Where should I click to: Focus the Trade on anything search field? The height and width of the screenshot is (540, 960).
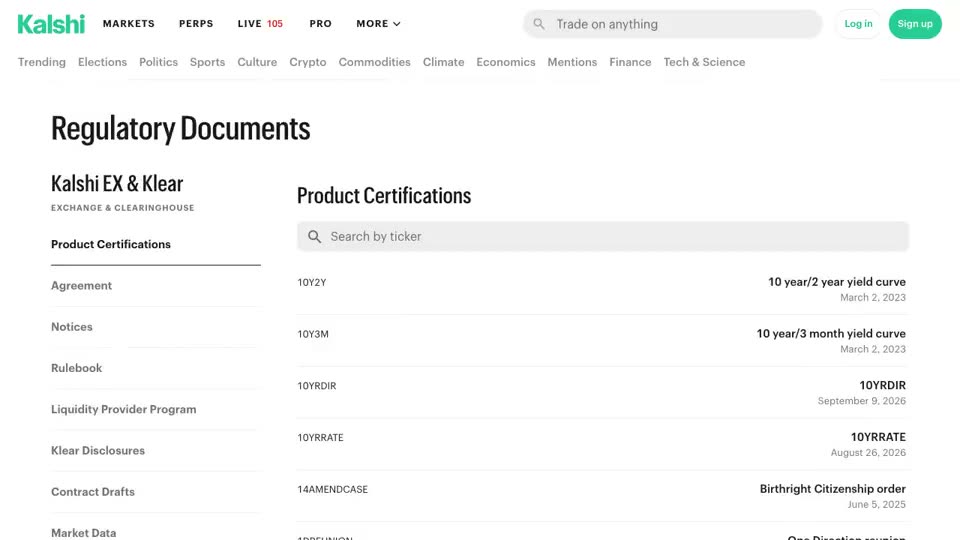click(672, 24)
